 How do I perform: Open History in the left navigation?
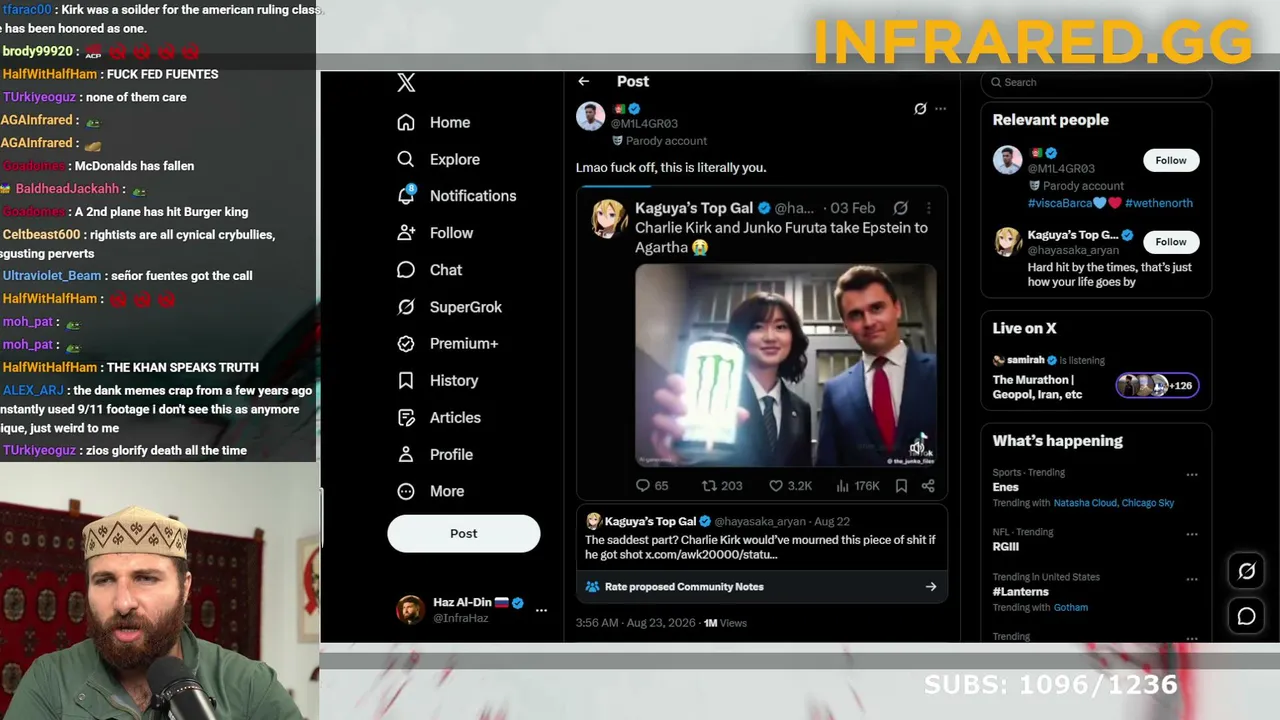[x=437, y=380]
